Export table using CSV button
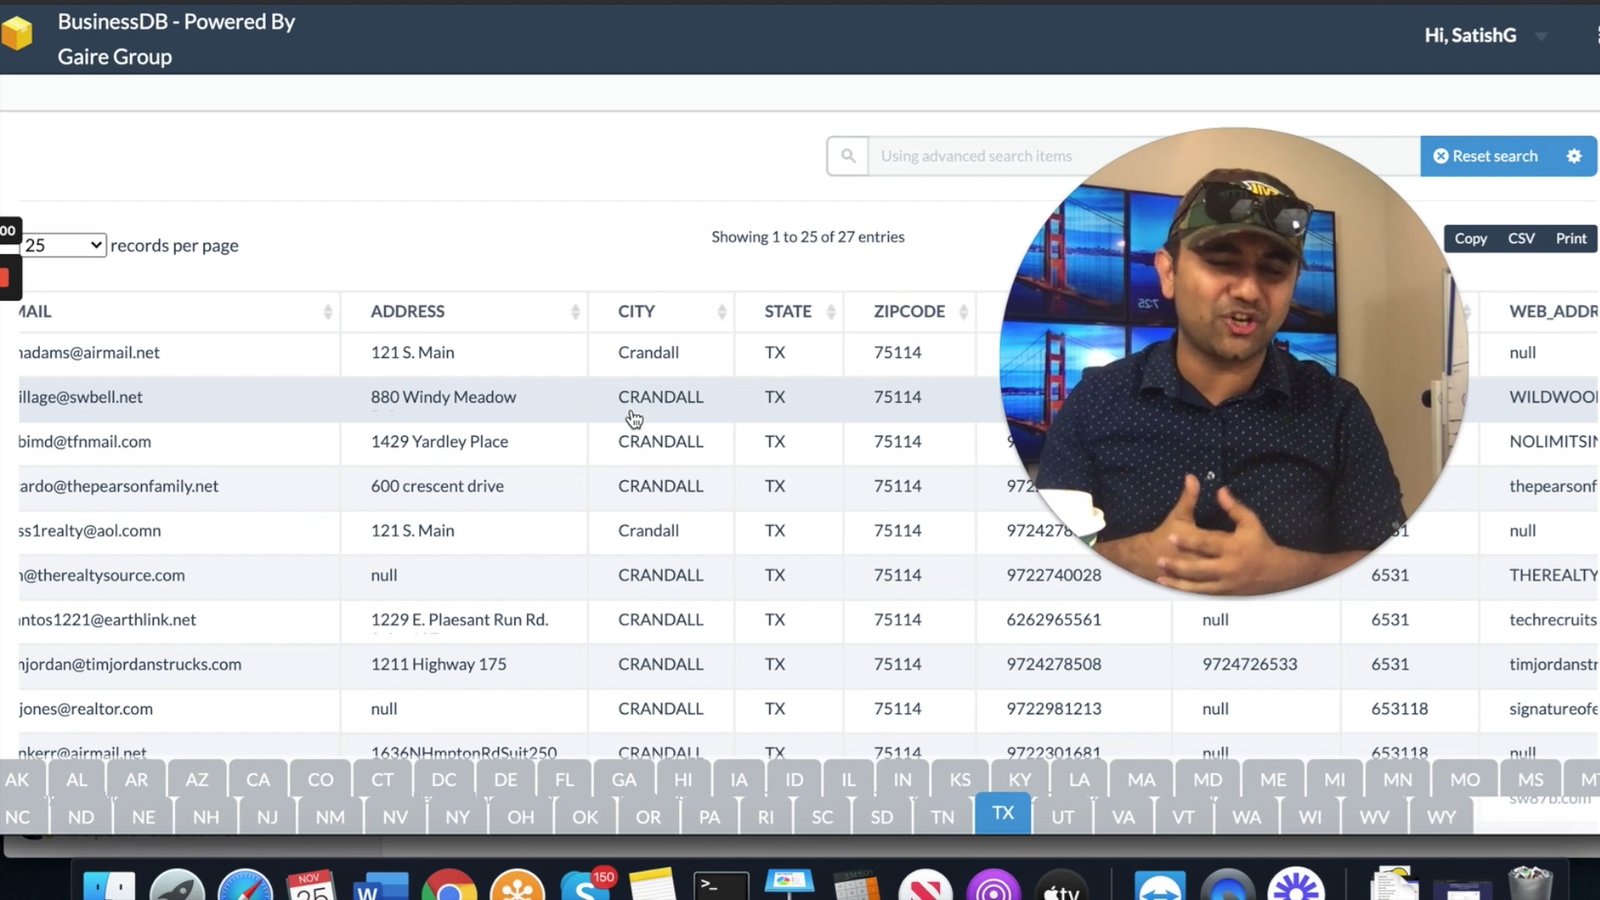 (x=1520, y=239)
